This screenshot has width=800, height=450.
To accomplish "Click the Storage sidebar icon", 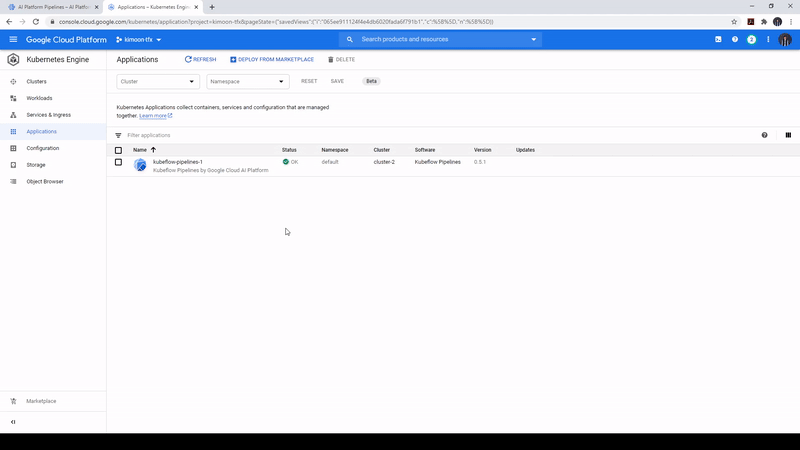I will 13,165.
